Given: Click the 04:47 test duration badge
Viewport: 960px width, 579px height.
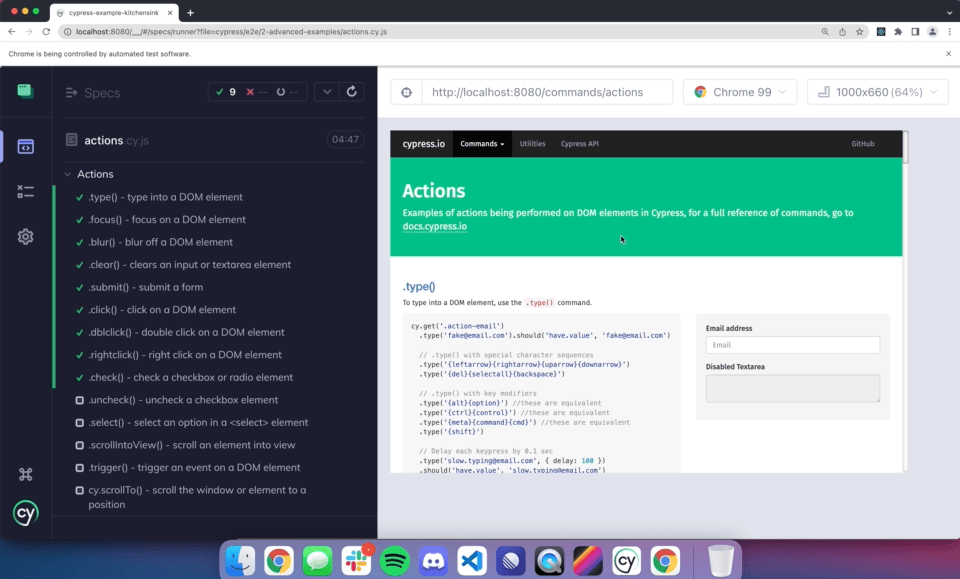Looking at the screenshot, I should (347, 140).
